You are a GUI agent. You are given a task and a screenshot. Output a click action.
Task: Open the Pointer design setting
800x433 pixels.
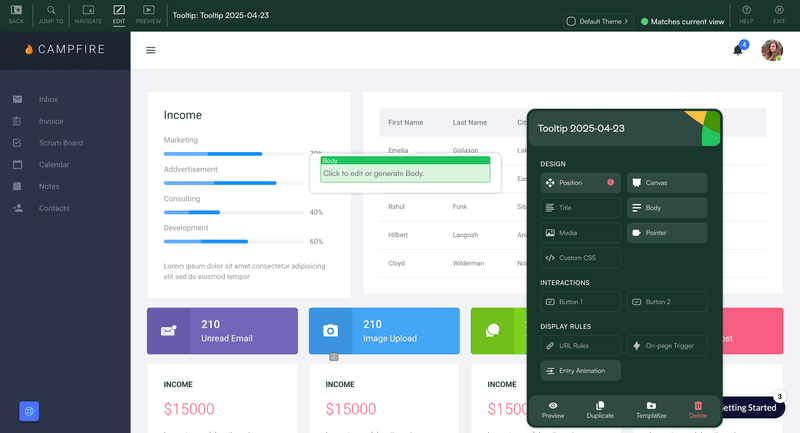pos(667,233)
